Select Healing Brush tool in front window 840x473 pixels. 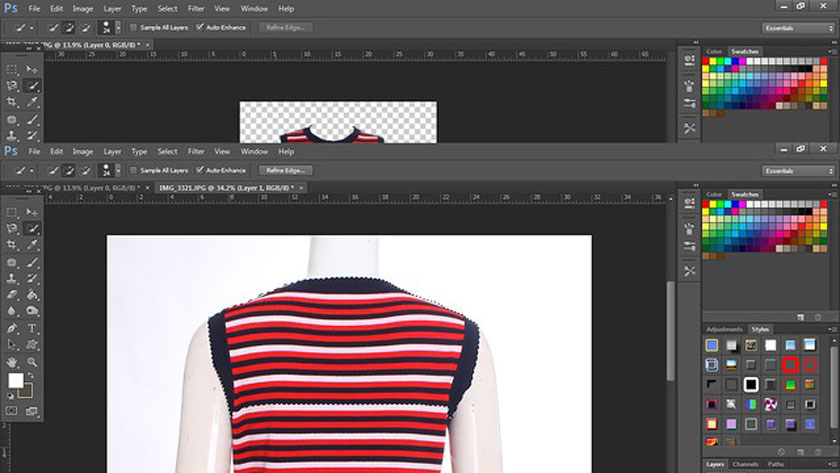[x=12, y=262]
